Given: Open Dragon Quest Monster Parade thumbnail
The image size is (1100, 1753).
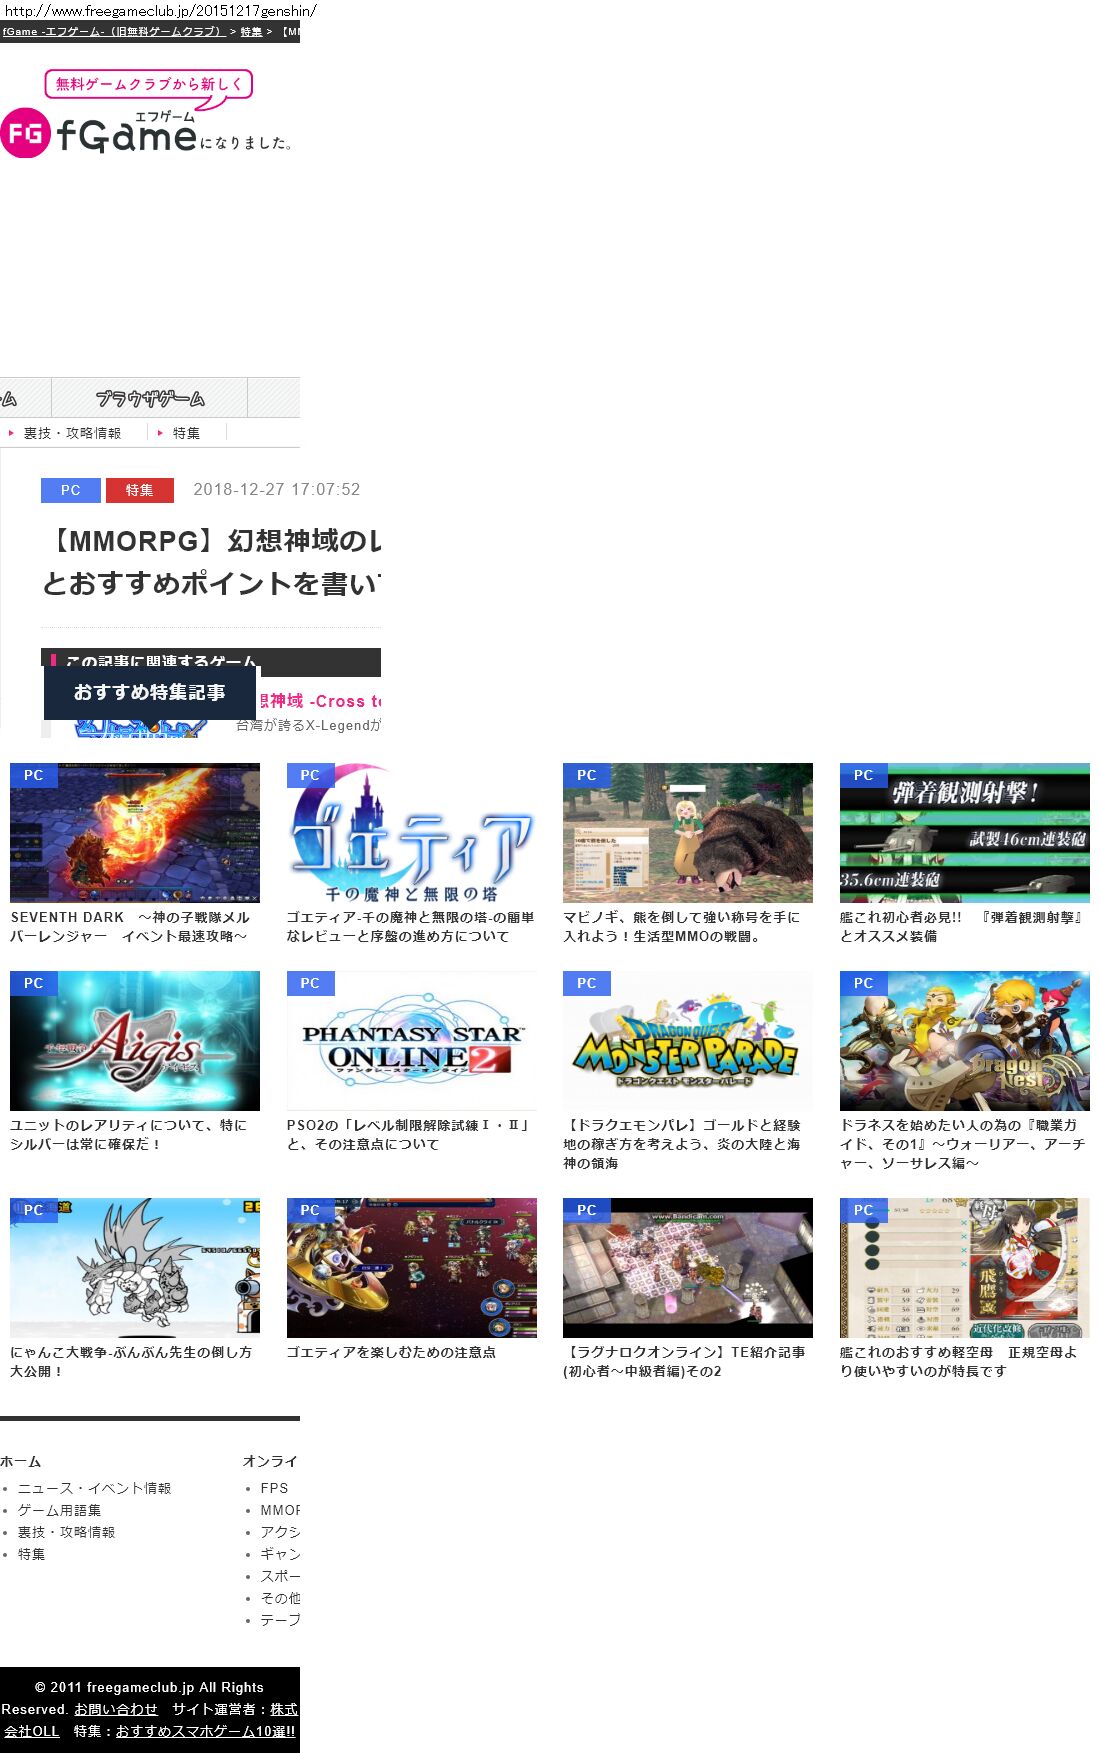Looking at the screenshot, I should (688, 1041).
